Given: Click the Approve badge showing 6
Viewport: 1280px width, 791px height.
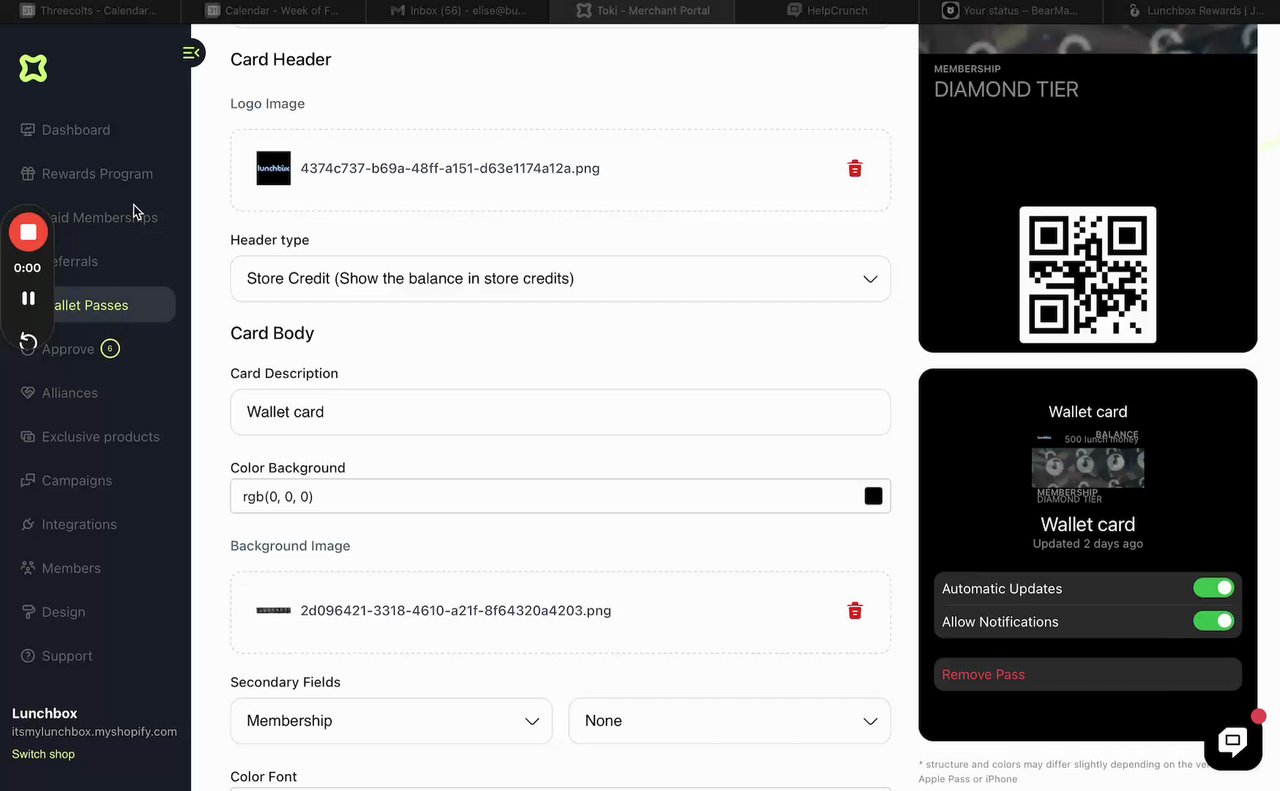Looking at the screenshot, I should 109,349.
